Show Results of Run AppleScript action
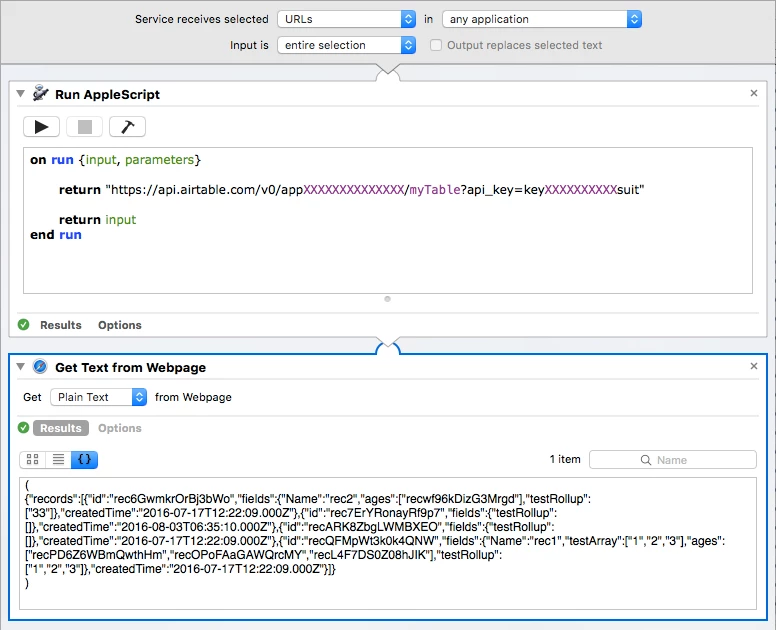The width and height of the screenshot is (776, 630). pyautogui.click(x=61, y=325)
